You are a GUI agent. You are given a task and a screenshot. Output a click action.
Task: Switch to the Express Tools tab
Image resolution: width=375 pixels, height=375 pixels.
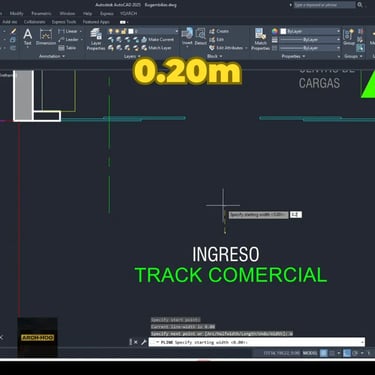(64, 22)
